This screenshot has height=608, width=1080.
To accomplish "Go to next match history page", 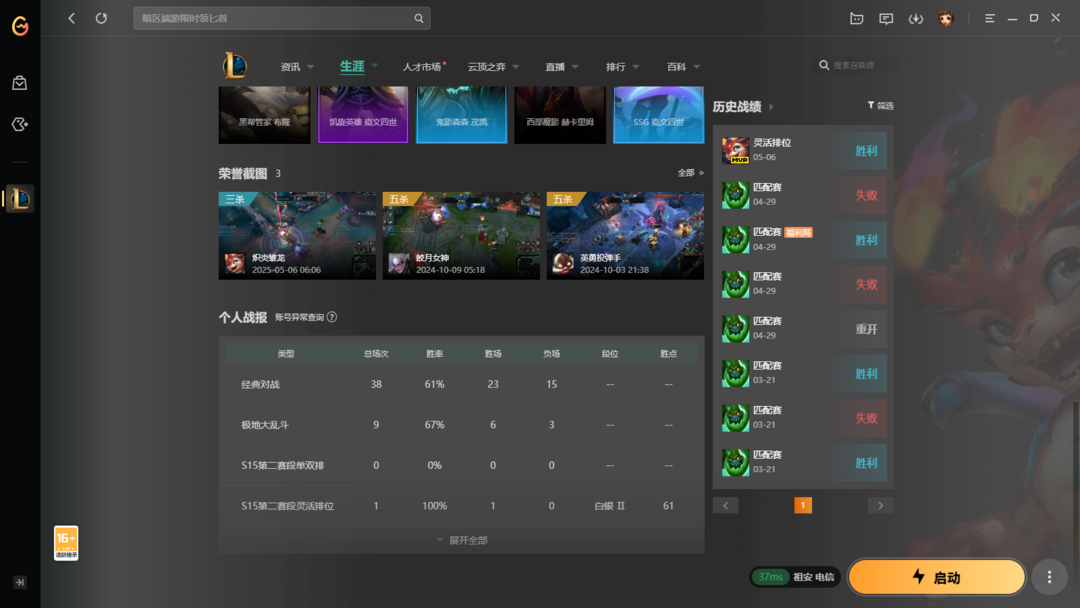I will point(880,505).
